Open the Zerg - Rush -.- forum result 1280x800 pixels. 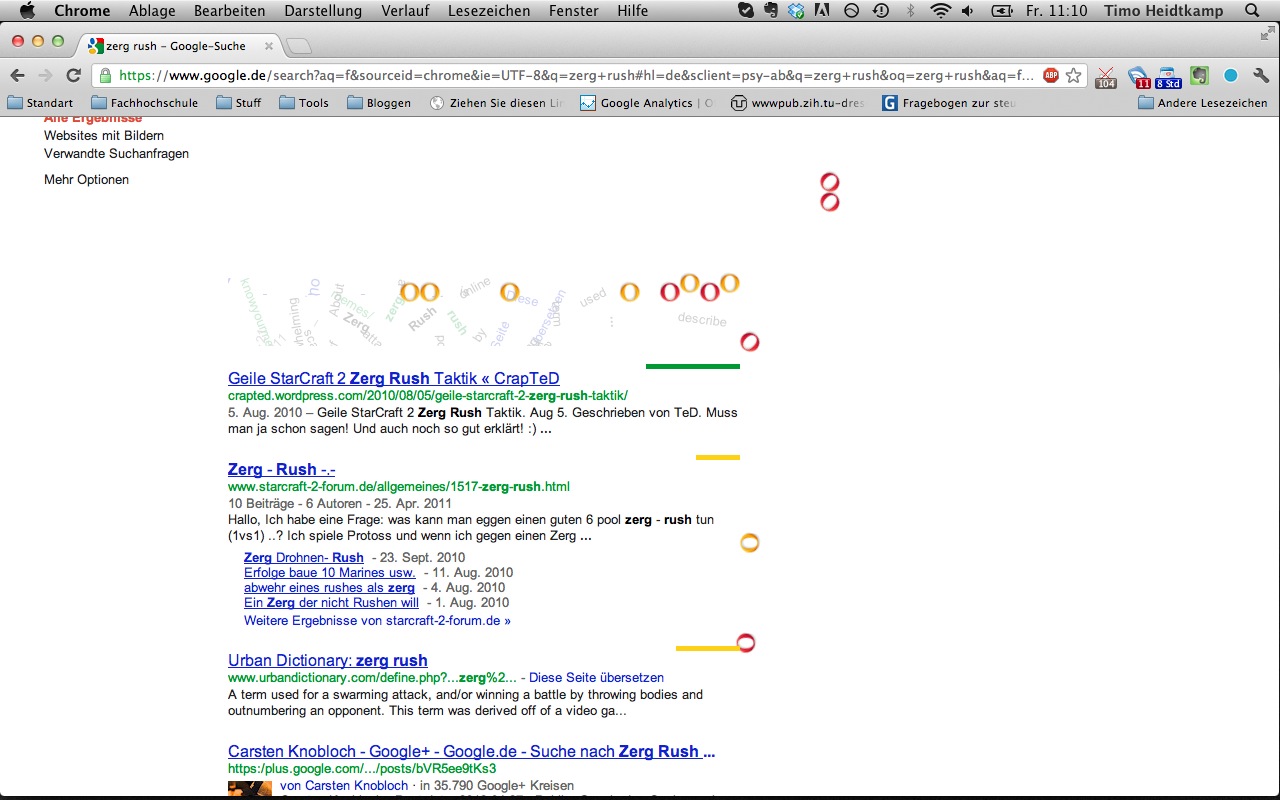[282, 469]
